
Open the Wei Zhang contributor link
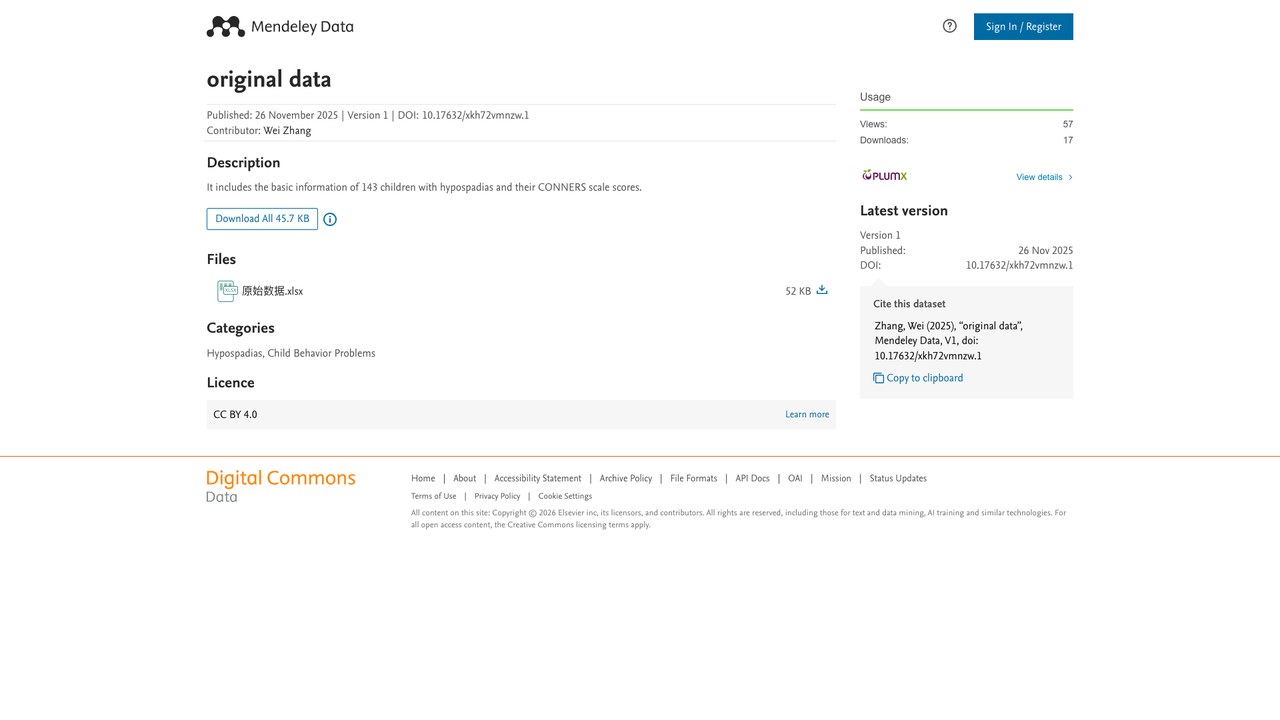pyautogui.click(x=287, y=131)
